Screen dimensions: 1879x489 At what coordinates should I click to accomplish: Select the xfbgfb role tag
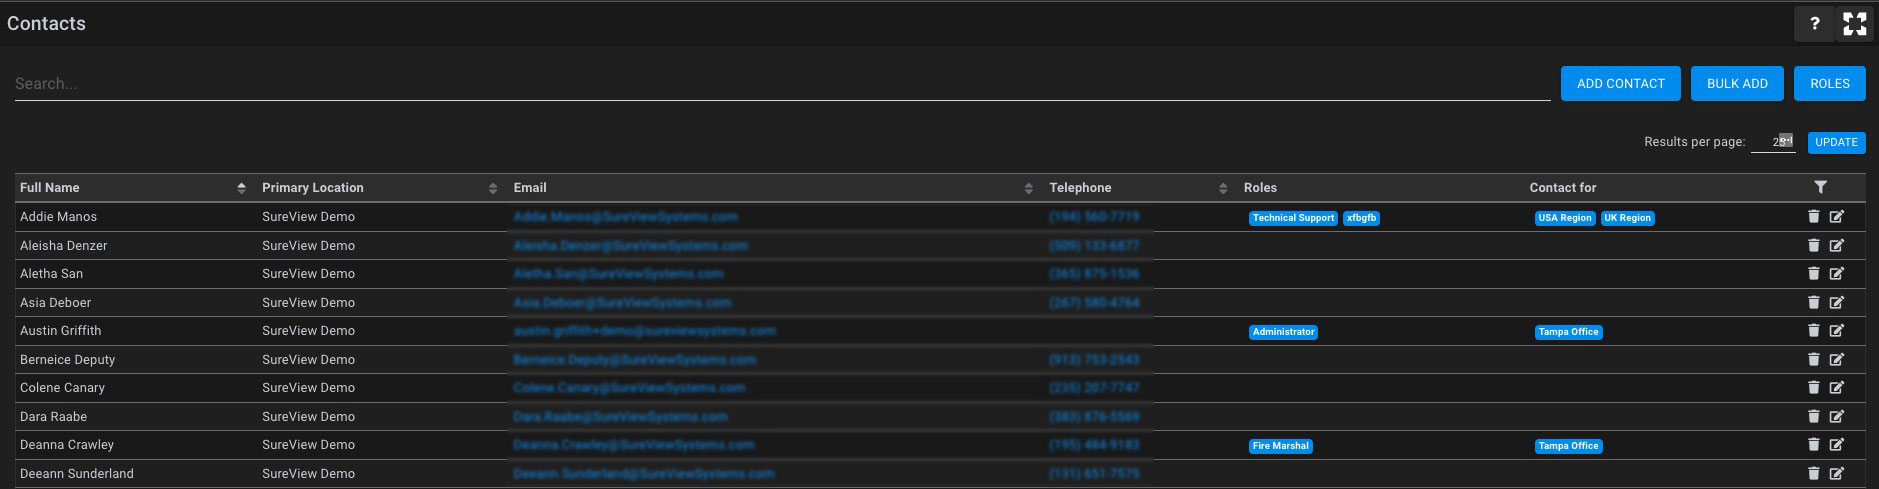coord(1361,218)
